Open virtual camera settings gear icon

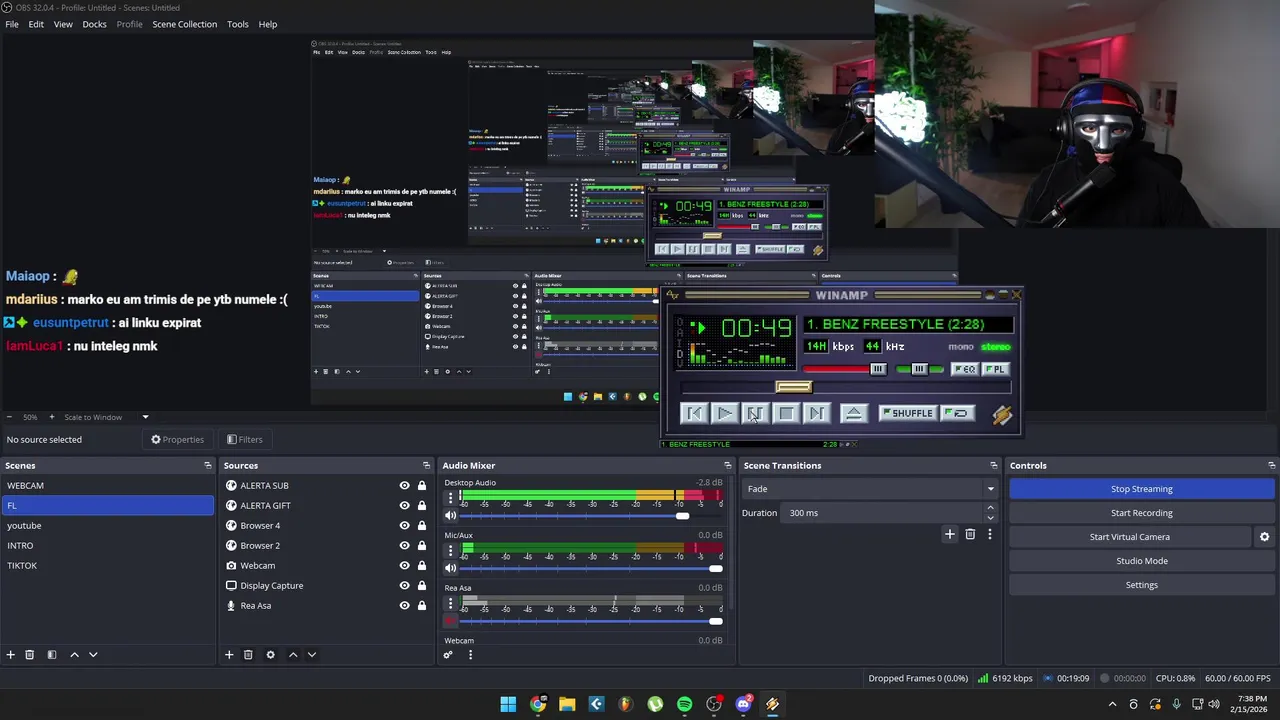click(x=1264, y=537)
